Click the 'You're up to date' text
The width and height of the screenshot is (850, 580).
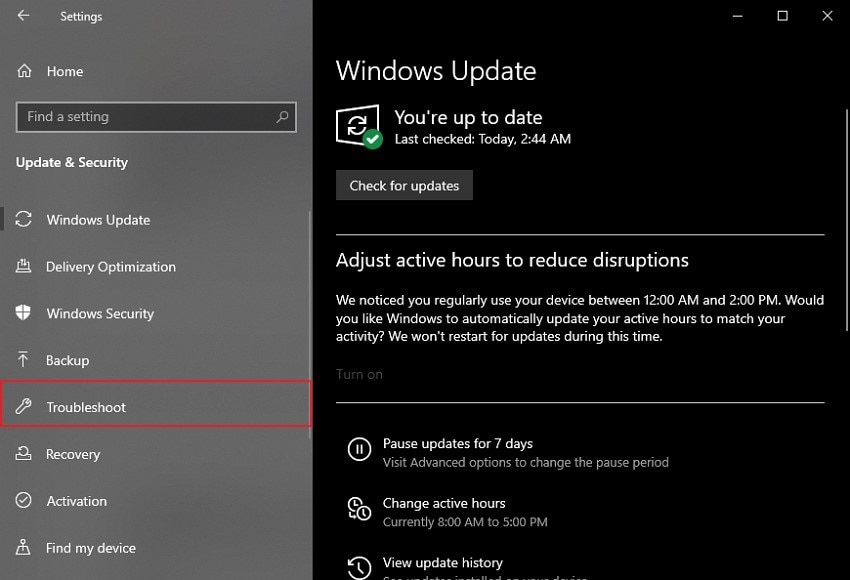click(x=468, y=117)
